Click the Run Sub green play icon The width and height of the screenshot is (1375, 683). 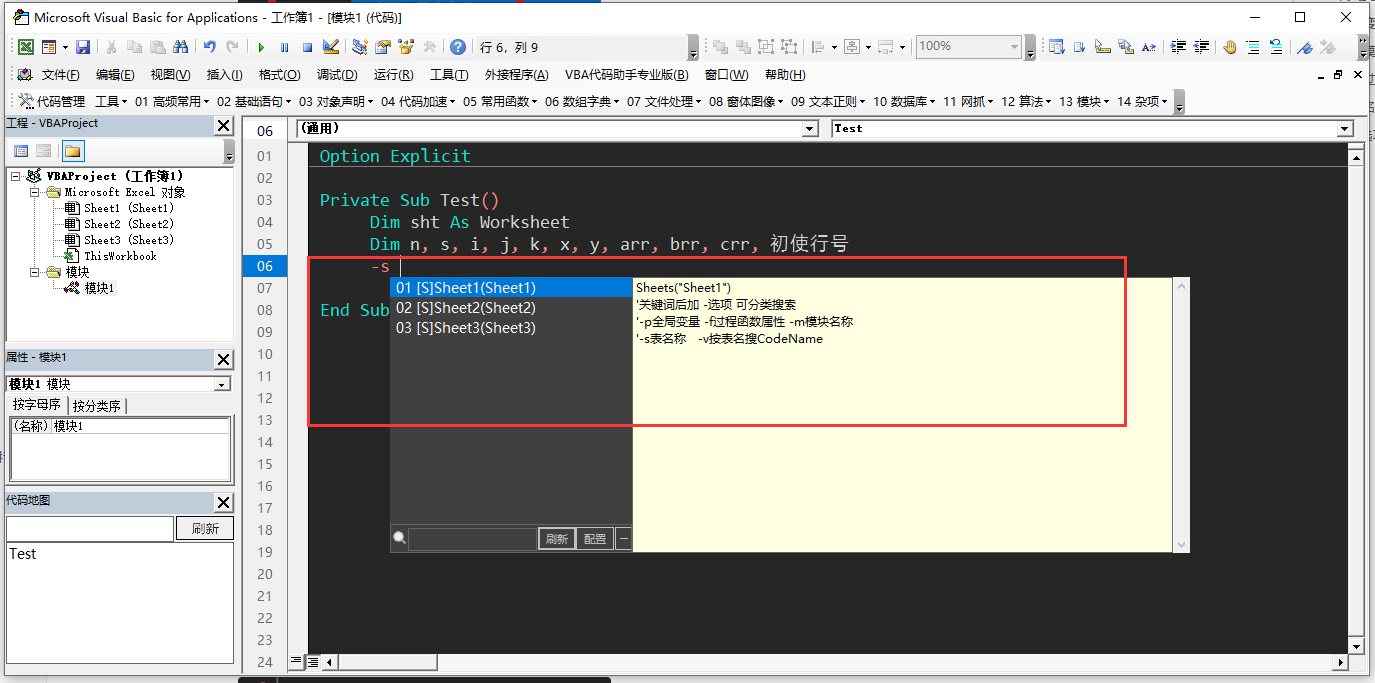pos(261,47)
